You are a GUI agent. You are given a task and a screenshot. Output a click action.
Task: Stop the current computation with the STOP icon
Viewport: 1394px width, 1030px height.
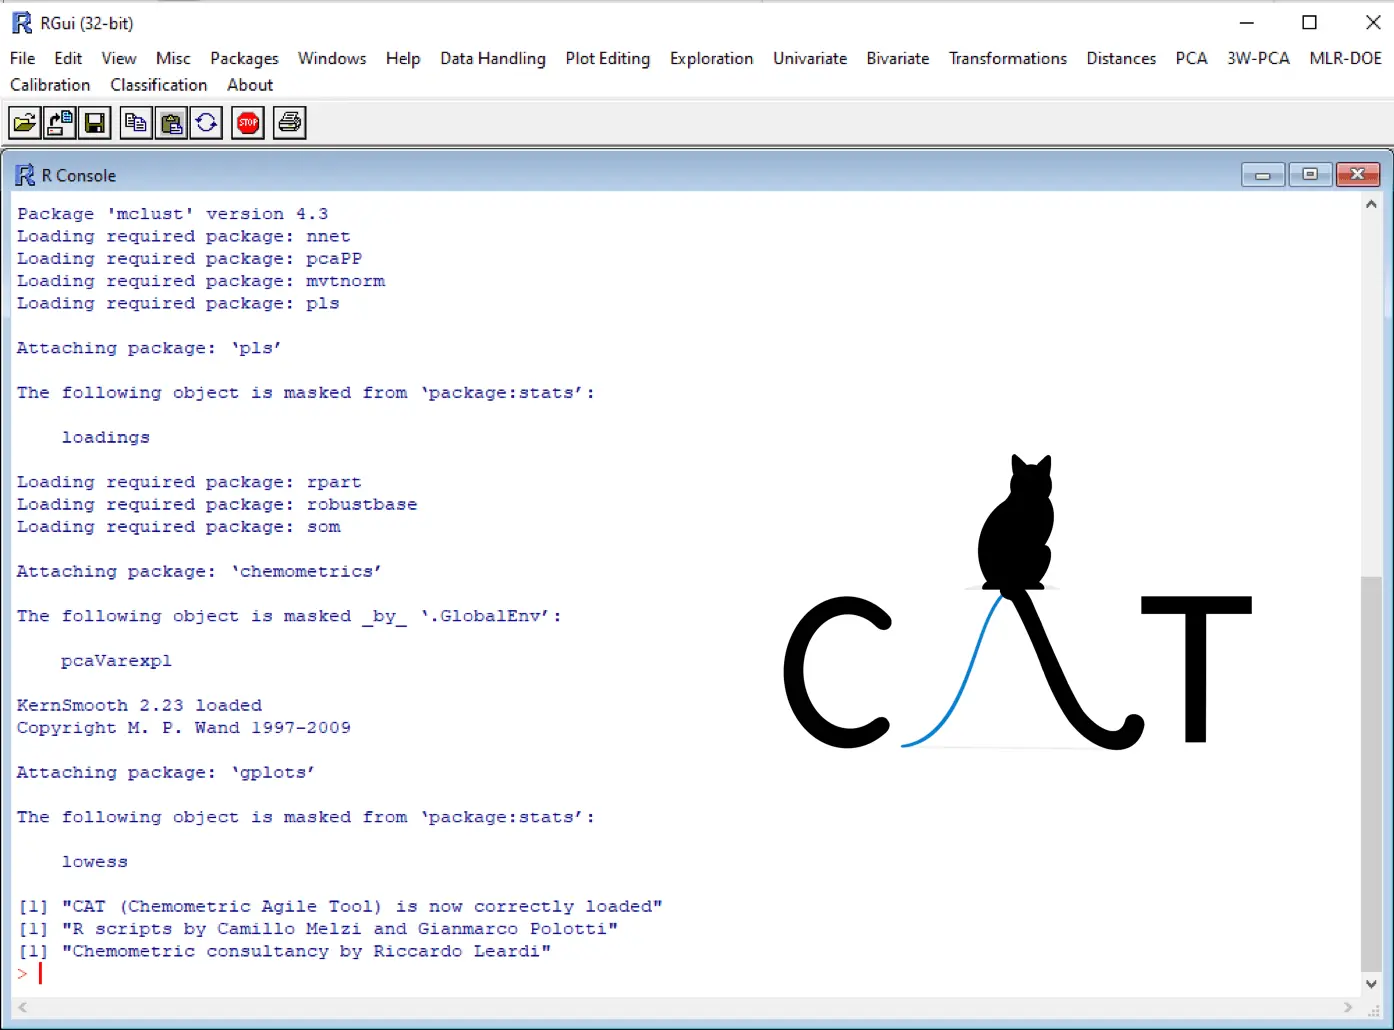pyautogui.click(x=247, y=122)
